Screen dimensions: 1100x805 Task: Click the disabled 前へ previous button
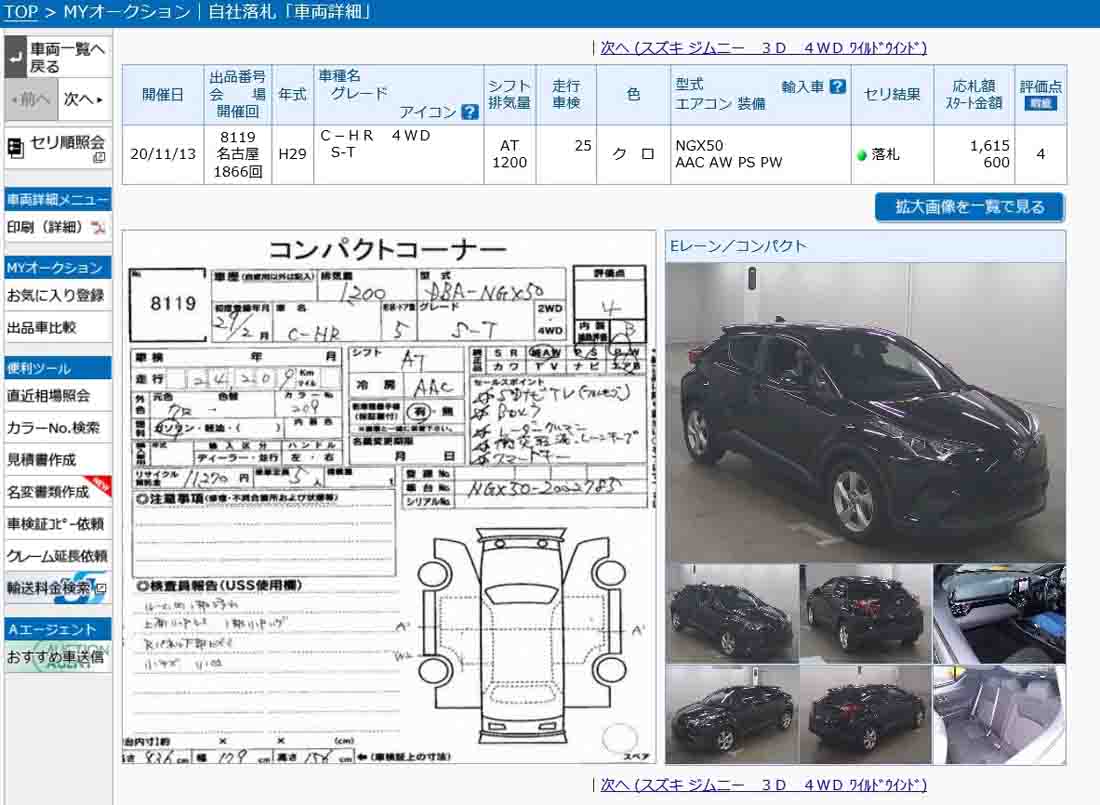(x=30, y=99)
